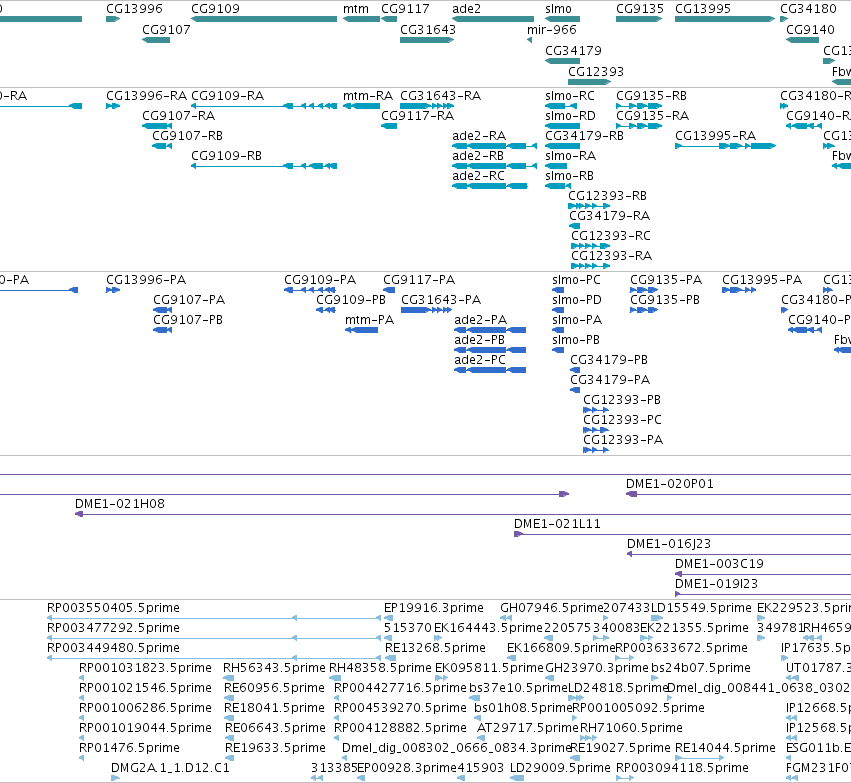
Task: Click protein CG9107-PB label
Action: coord(188,320)
